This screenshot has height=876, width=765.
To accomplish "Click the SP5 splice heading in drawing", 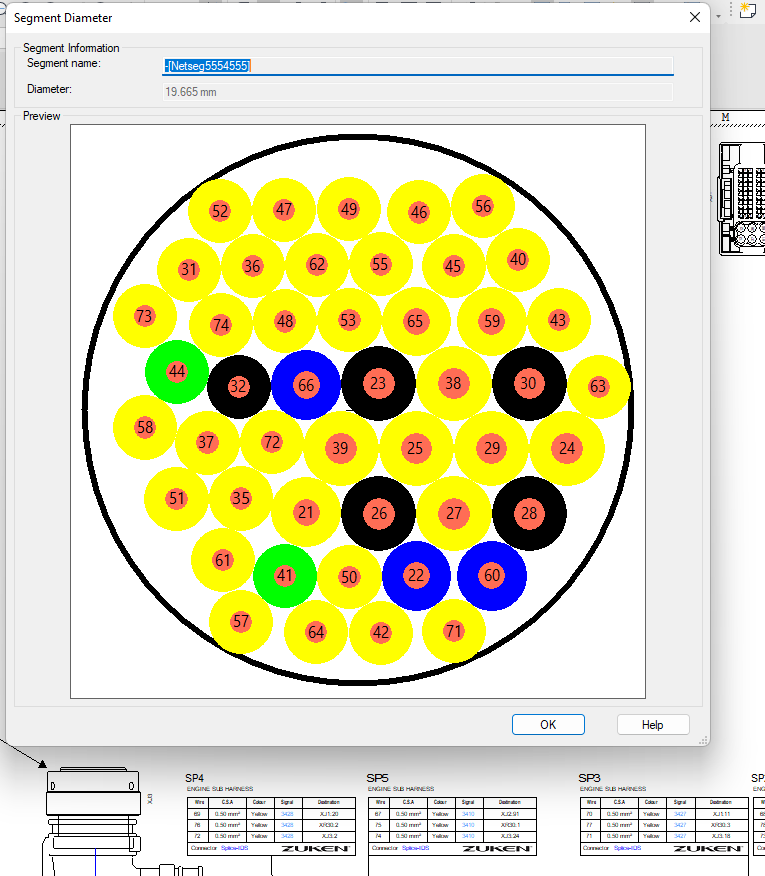I will pos(377,778).
